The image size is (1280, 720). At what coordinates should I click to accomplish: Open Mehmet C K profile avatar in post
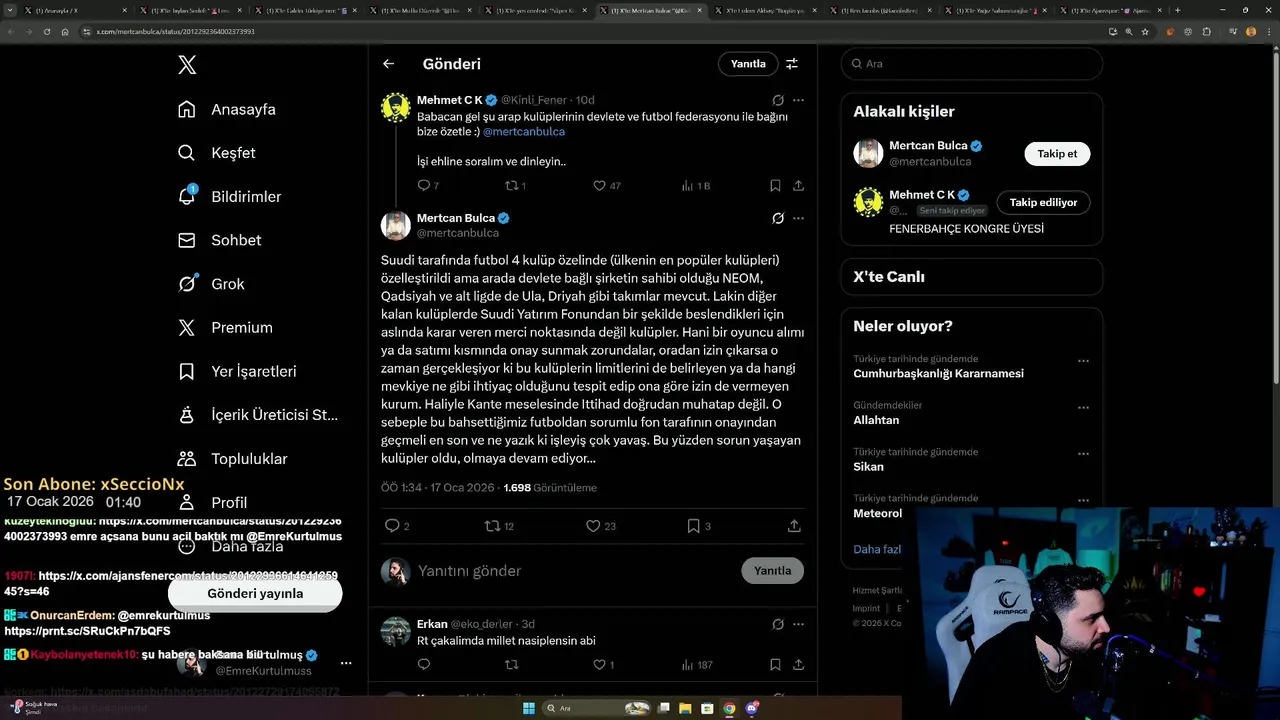click(396, 106)
